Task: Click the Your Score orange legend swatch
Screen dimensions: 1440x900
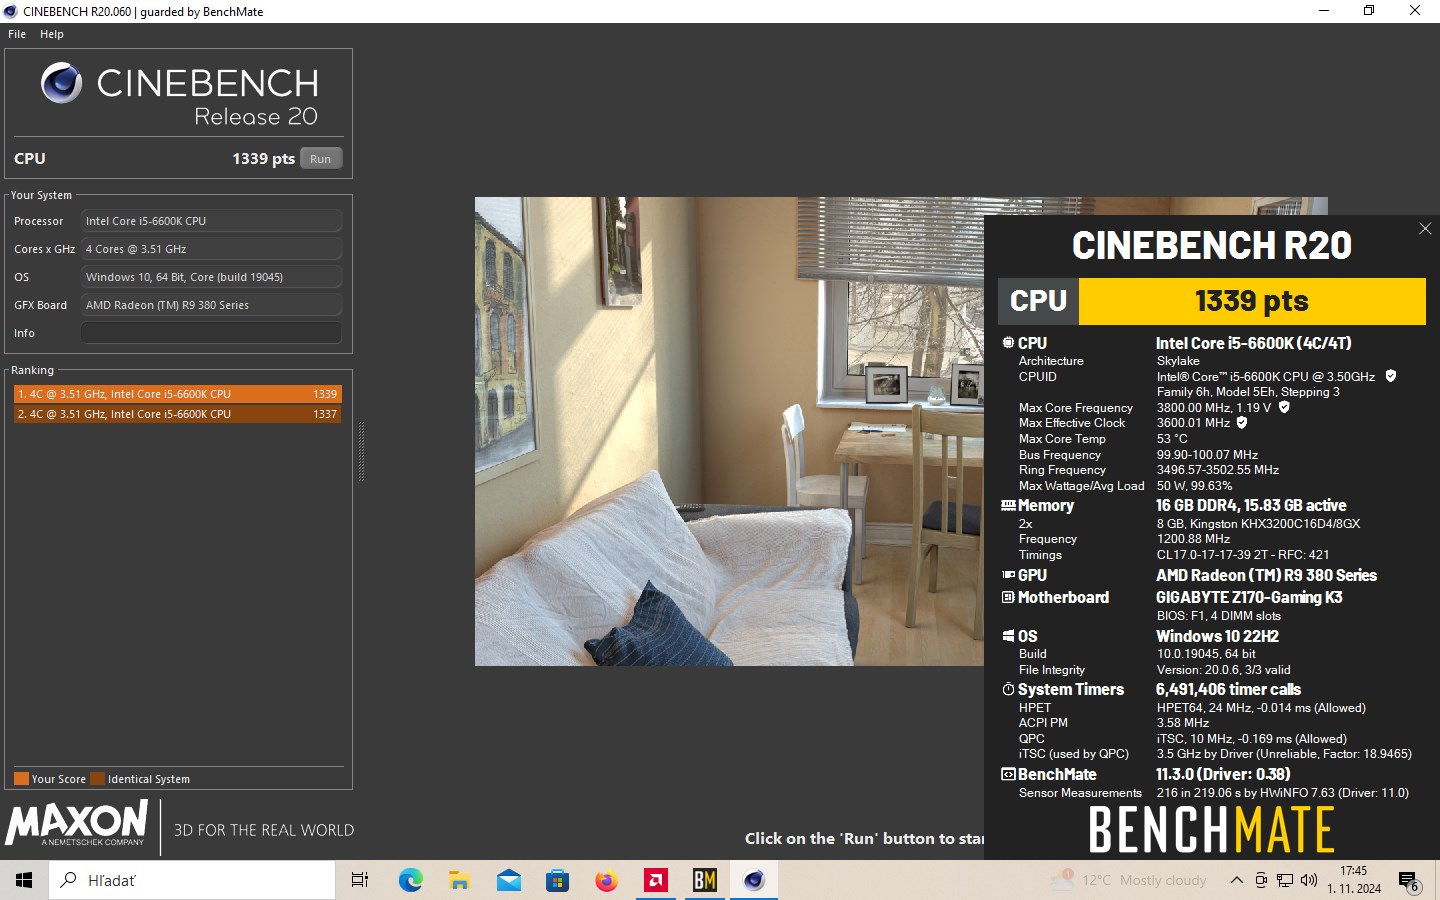Action: point(21,779)
